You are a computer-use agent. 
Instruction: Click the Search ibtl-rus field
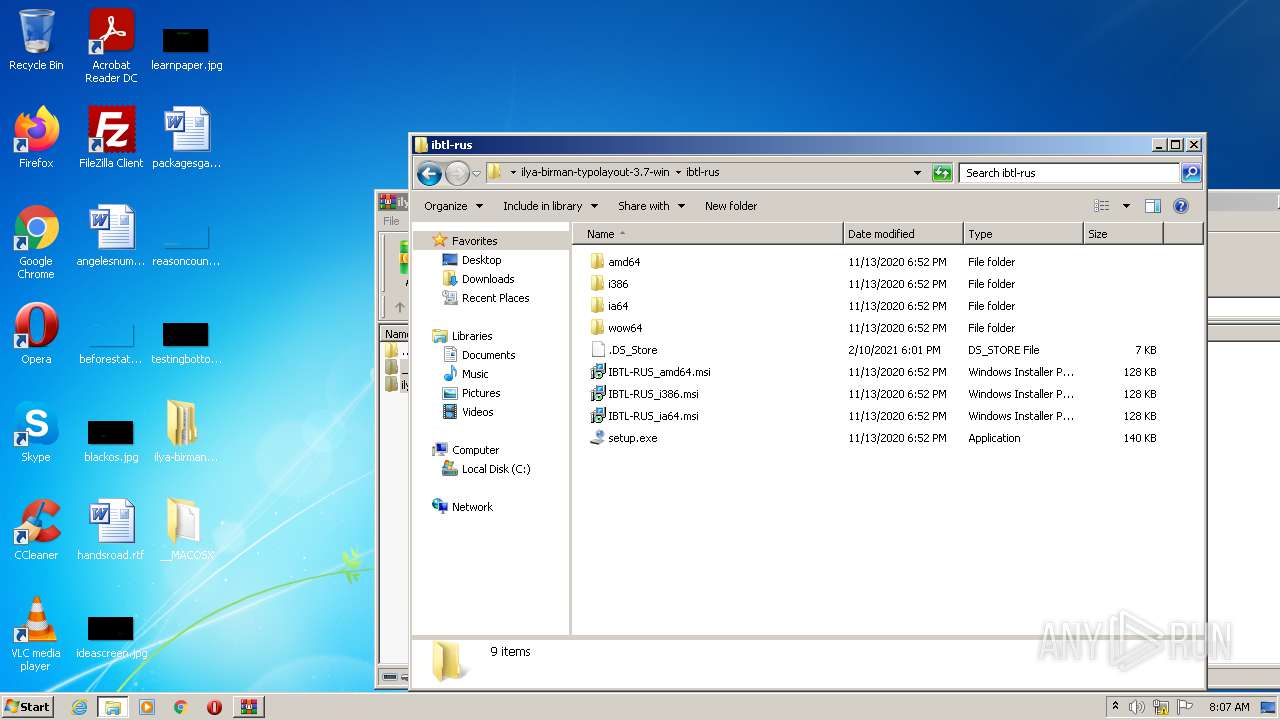point(1069,173)
